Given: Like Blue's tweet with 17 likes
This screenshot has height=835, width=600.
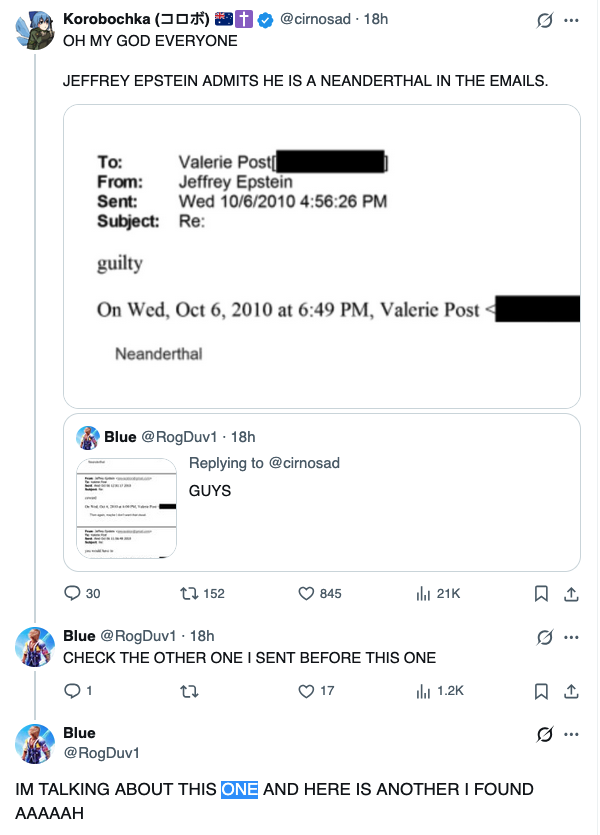Looking at the screenshot, I should (x=307, y=690).
